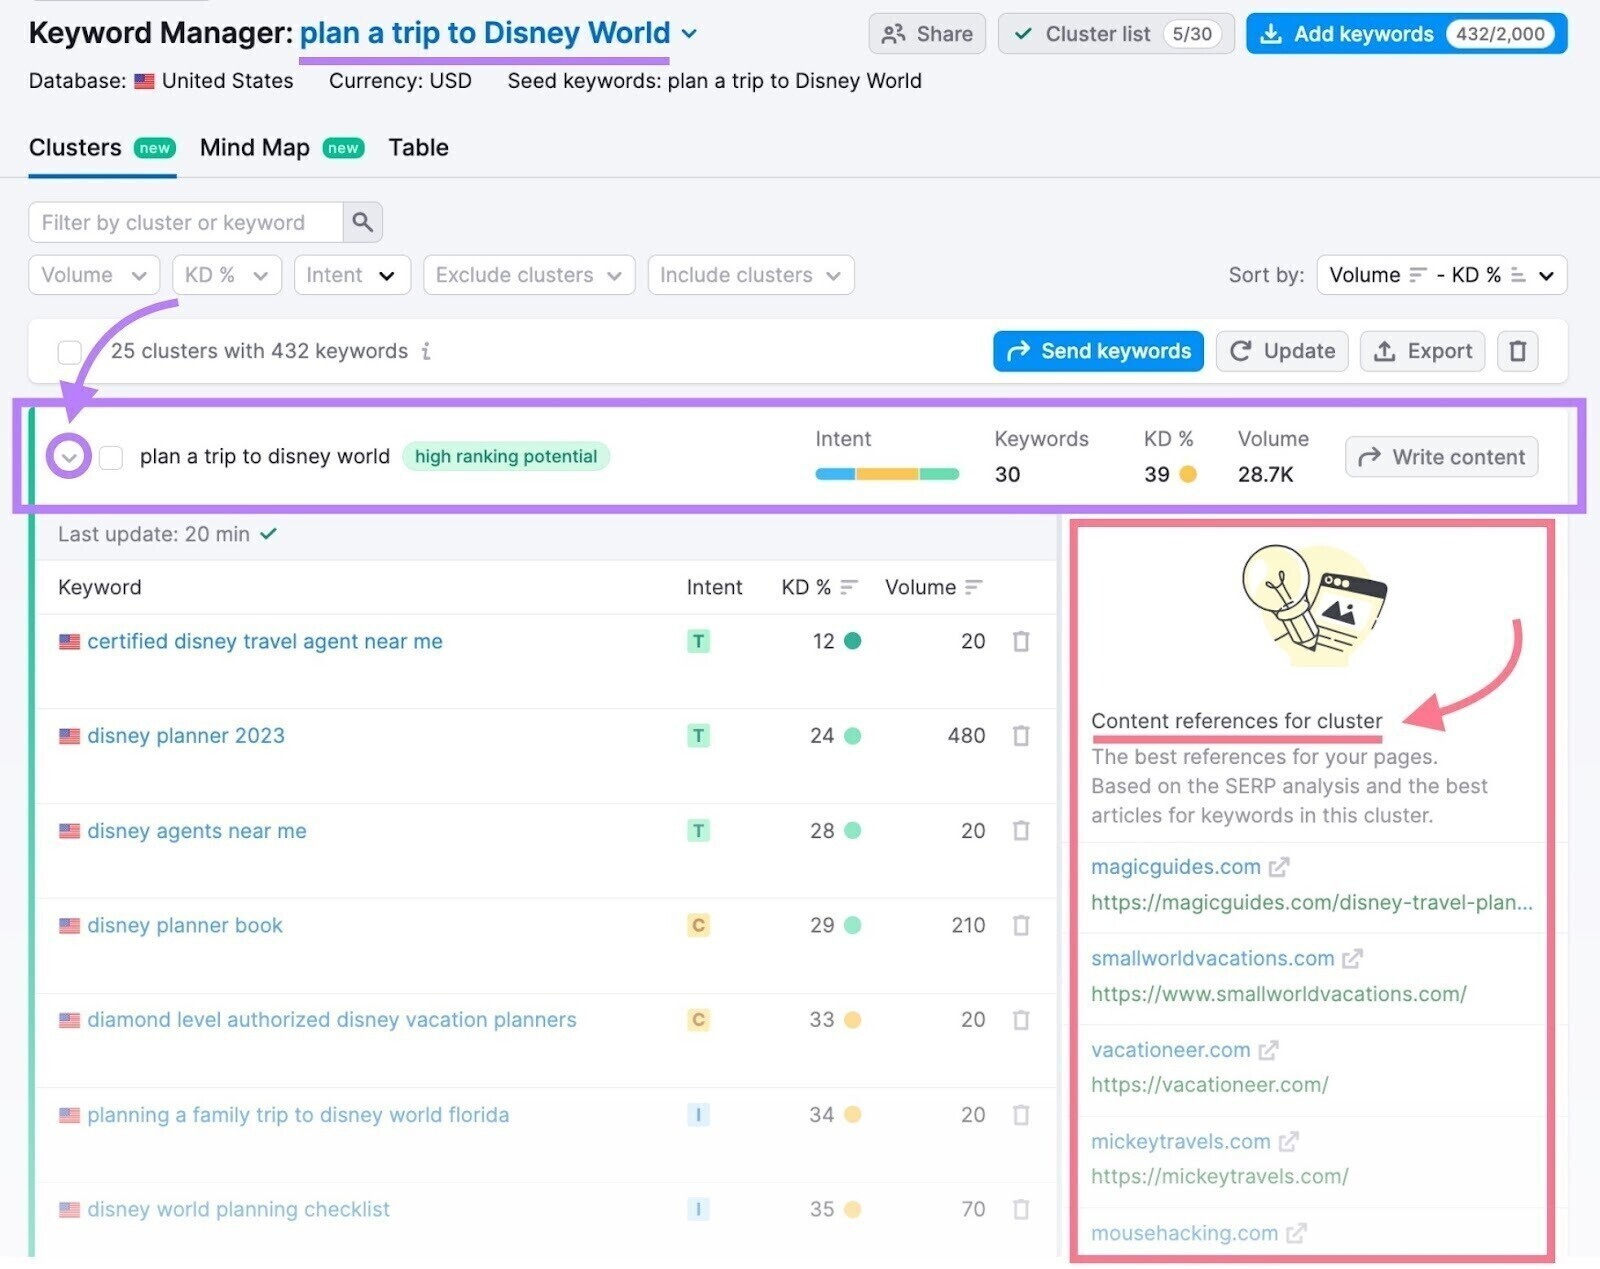Open the Sort by Volume - KD % dropdown
The image size is (1600, 1269).
coord(1441,275)
